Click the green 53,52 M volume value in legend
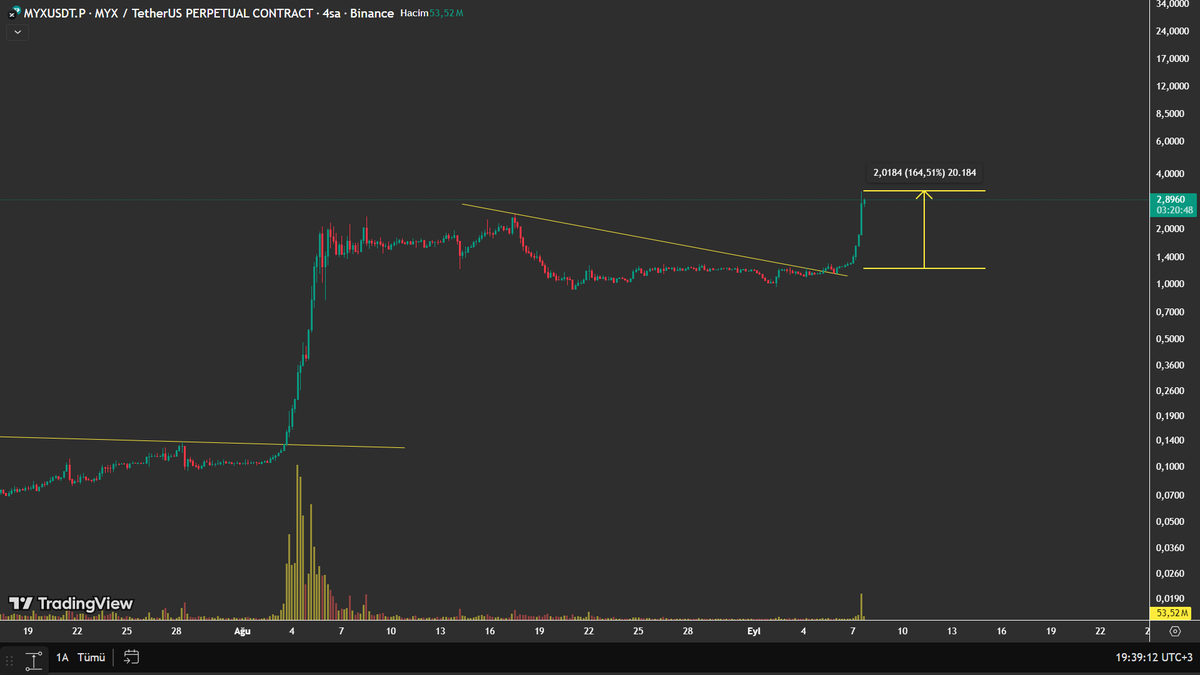1200x675 pixels. (445, 14)
